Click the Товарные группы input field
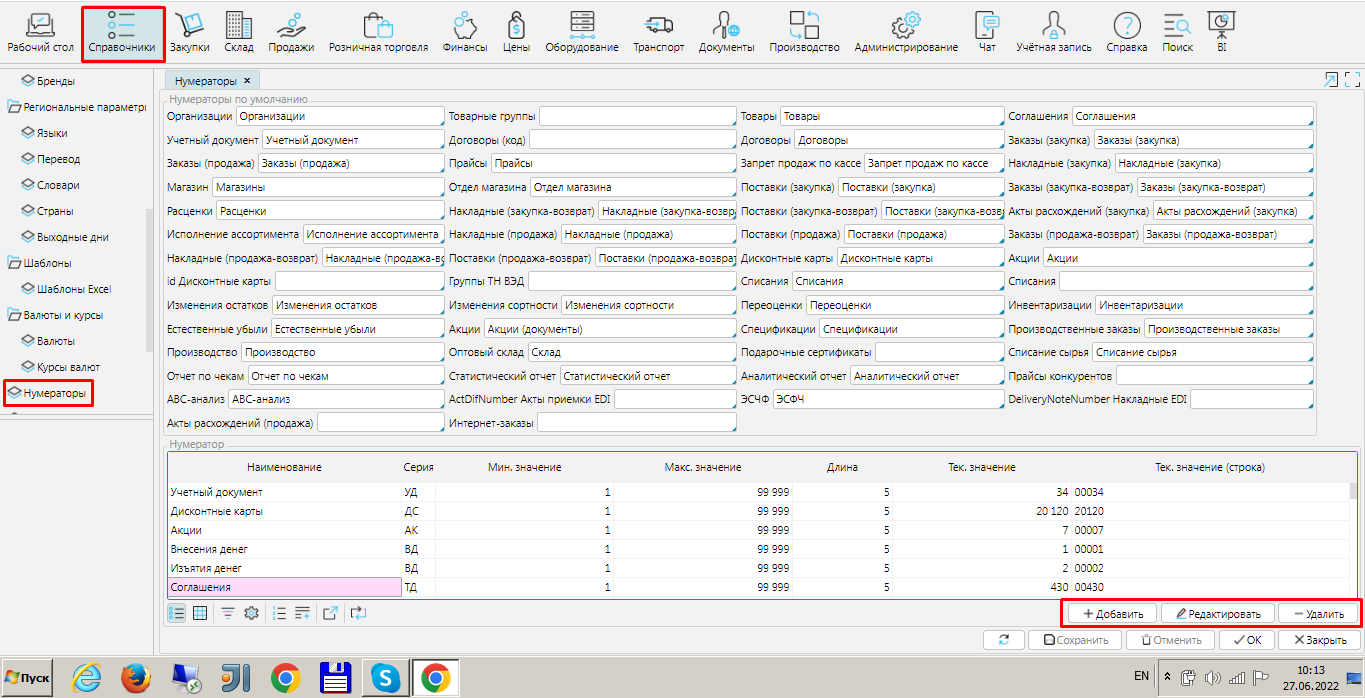Viewport: 1365px width, 698px height. click(x=636, y=117)
